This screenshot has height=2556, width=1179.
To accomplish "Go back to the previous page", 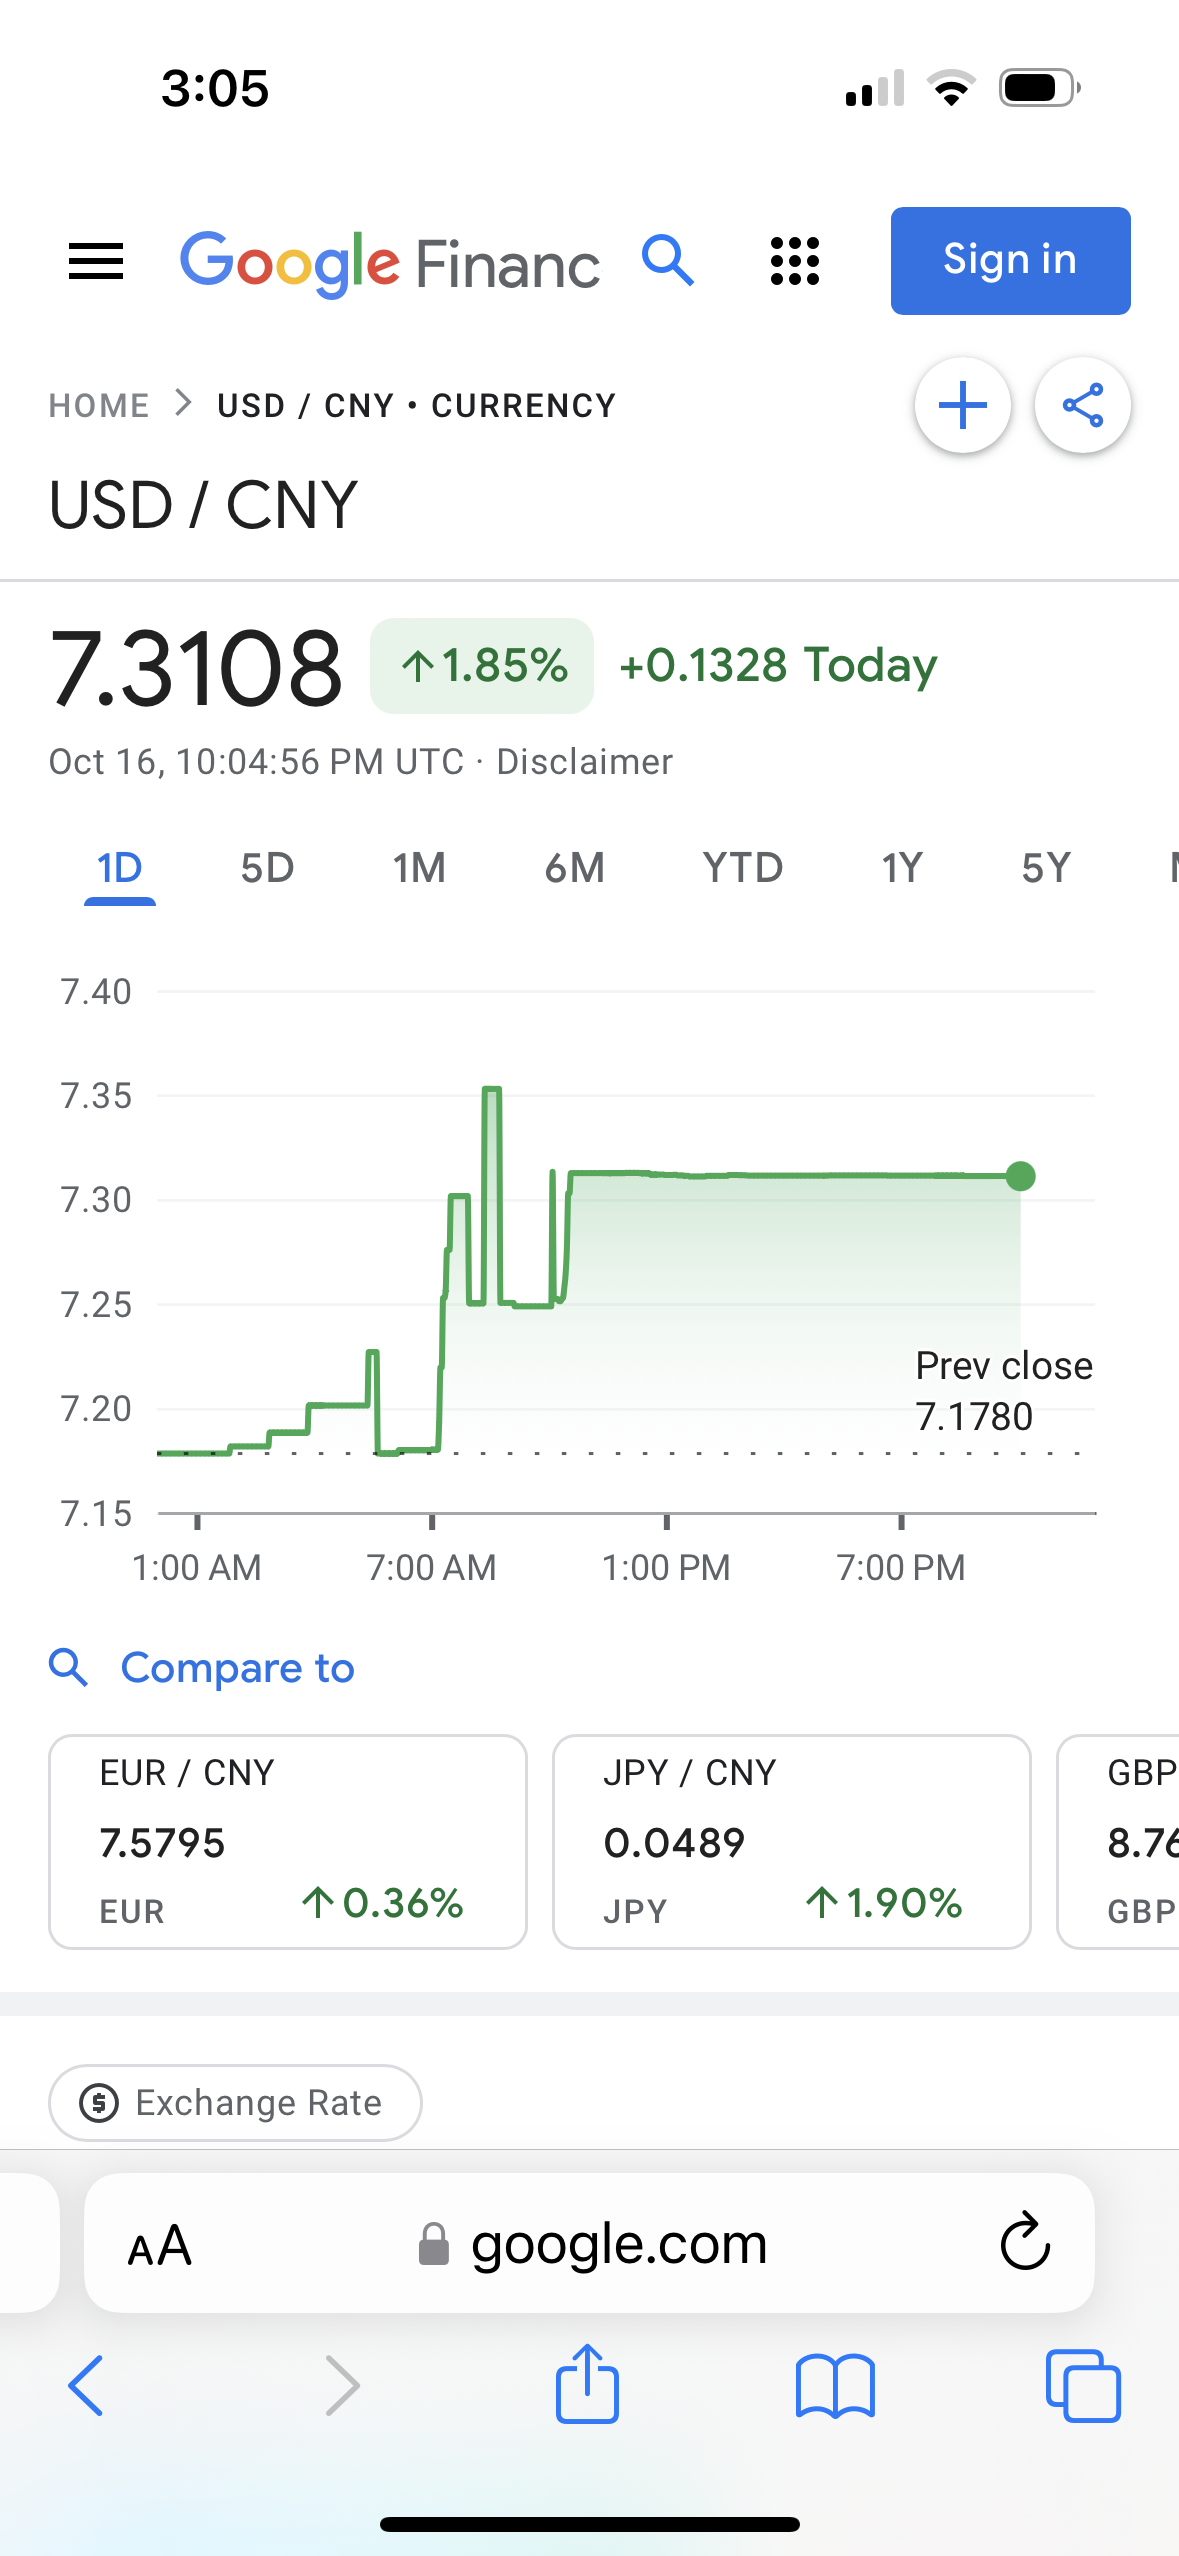I will tap(86, 2385).
